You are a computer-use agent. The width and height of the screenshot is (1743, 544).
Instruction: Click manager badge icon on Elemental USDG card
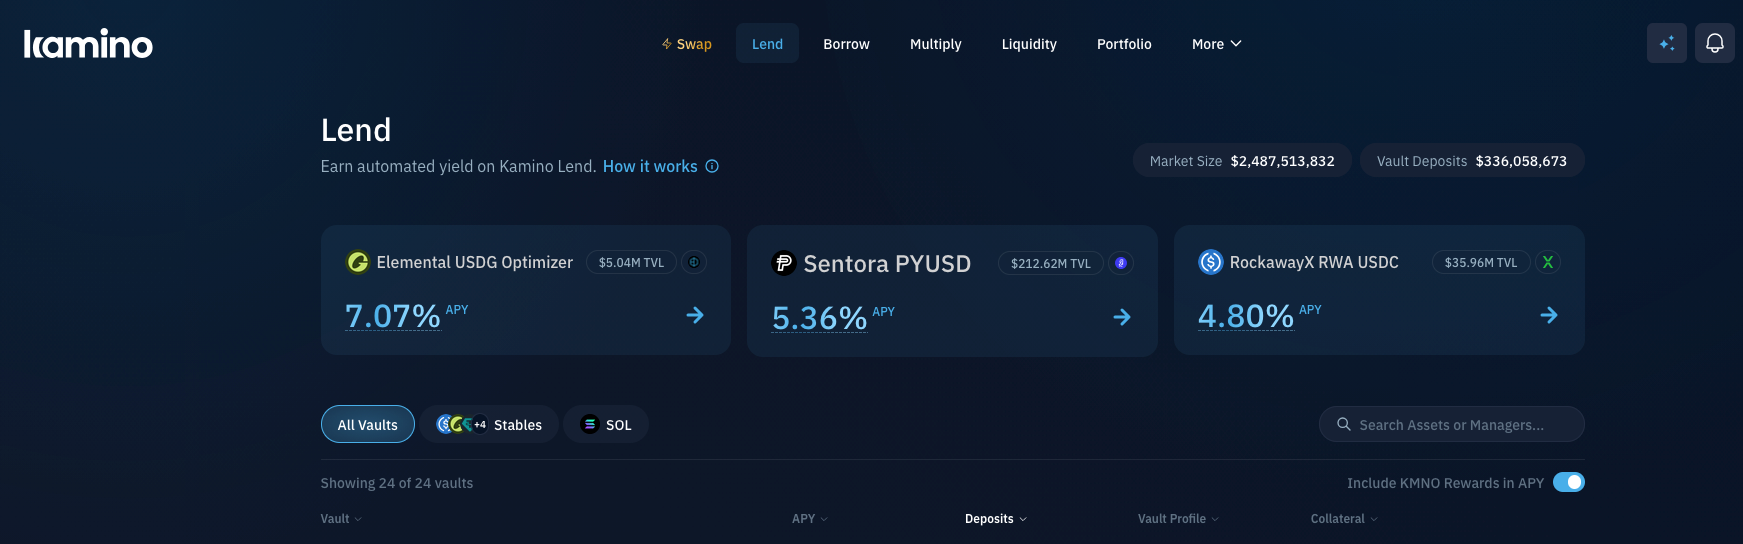click(x=693, y=262)
